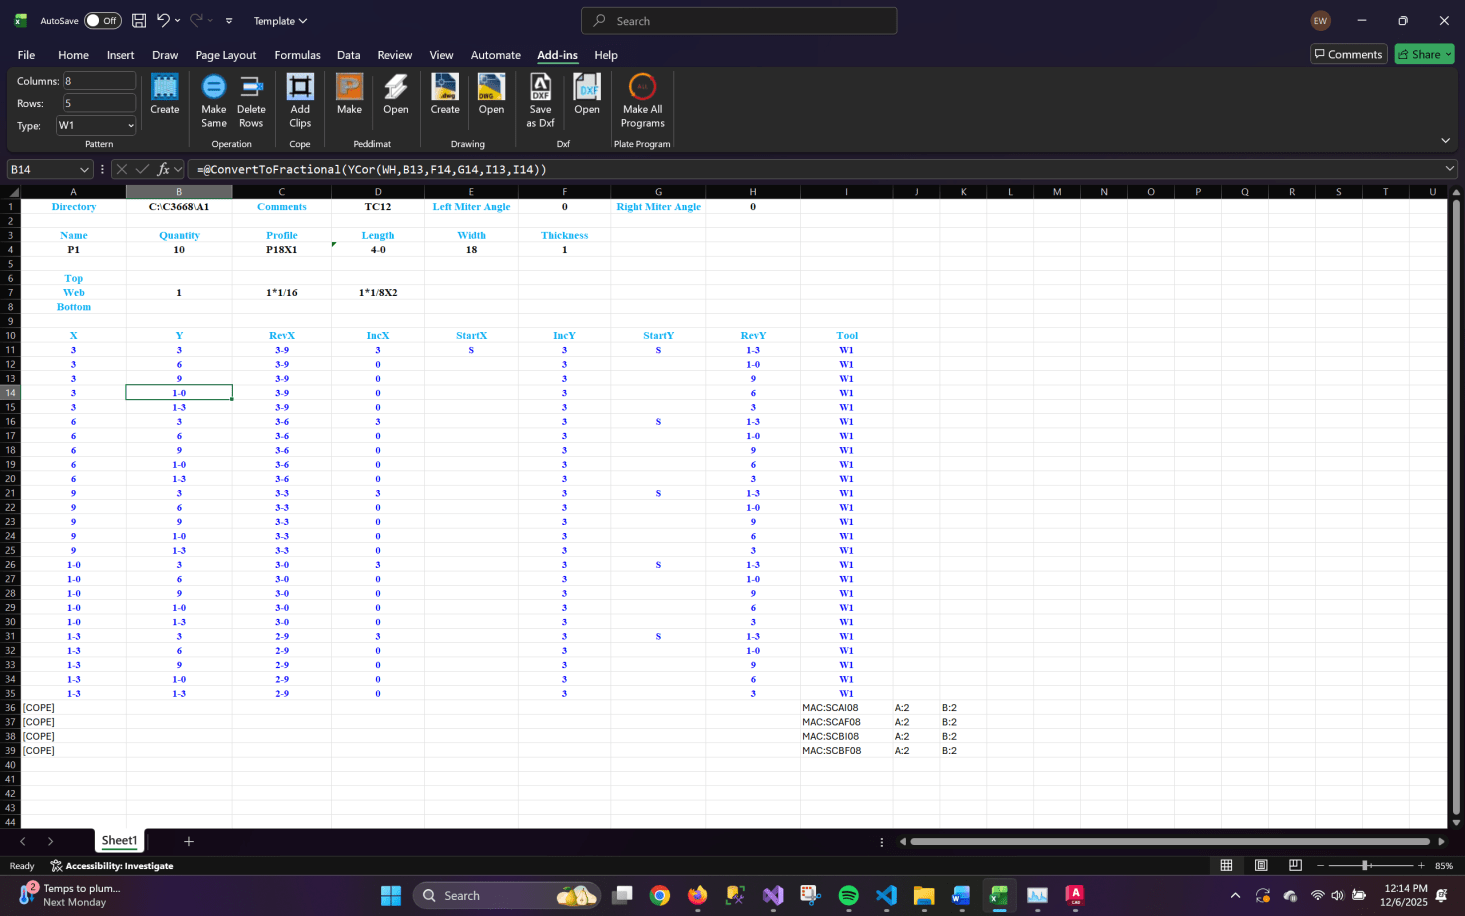Open the Type W1 dropdown
This screenshot has height=916, width=1465.
pyautogui.click(x=130, y=126)
